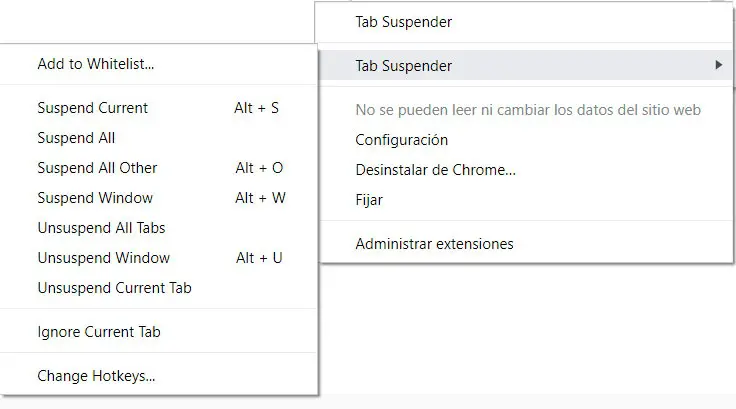The height and width of the screenshot is (409, 736).
Task: Click Desinstalar de Chrome to uninstall
Action: (x=435, y=170)
